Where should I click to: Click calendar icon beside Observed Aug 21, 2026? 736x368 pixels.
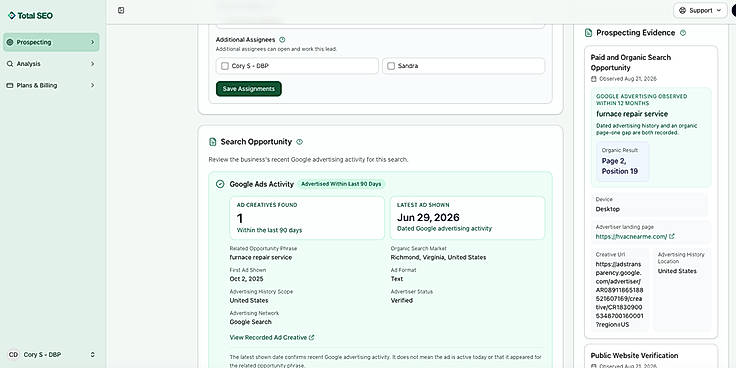pyautogui.click(x=594, y=79)
